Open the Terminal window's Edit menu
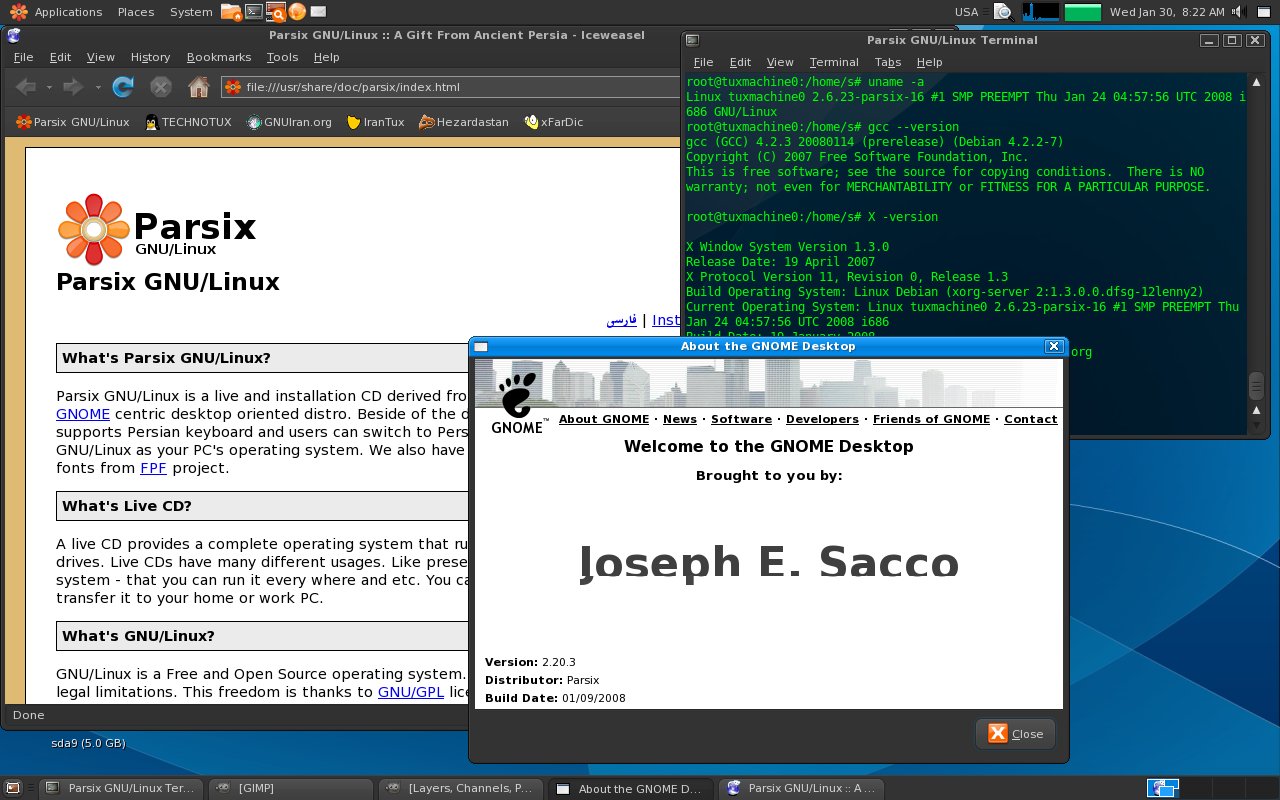The height and width of the screenshot is (800, 1280). tap(740, 62)
